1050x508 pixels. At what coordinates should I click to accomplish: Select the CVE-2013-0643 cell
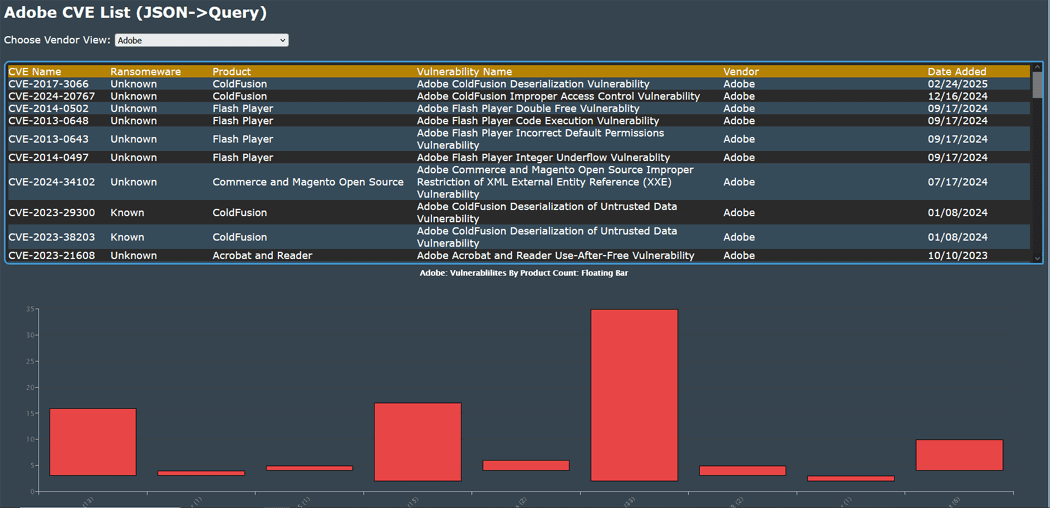click(x=48, y=139)
